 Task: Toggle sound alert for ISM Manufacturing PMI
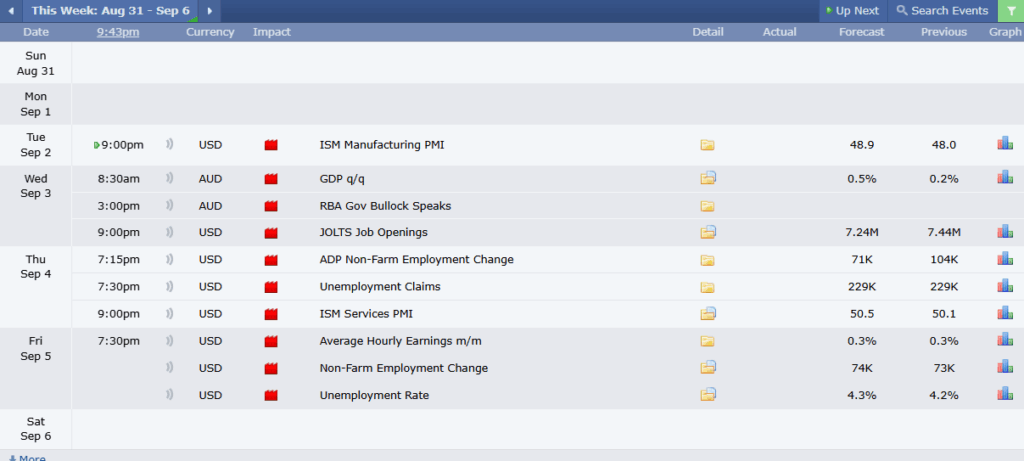coord(169,145)
